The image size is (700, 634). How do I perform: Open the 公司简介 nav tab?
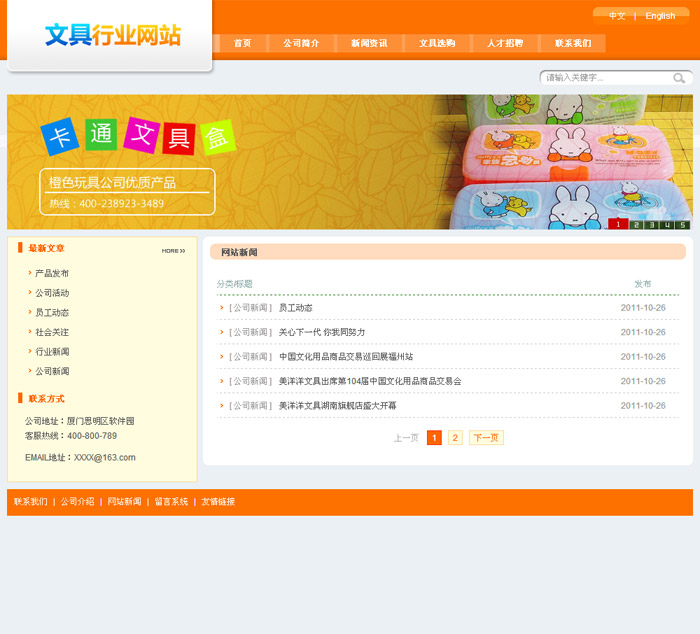click(x=301, y=43)
